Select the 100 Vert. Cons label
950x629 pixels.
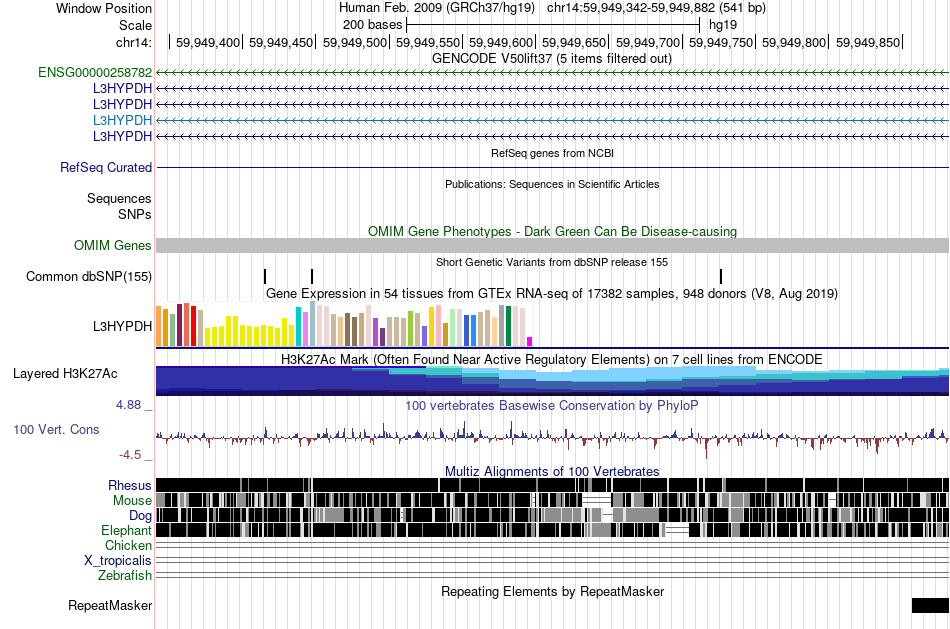click(56, 430)
